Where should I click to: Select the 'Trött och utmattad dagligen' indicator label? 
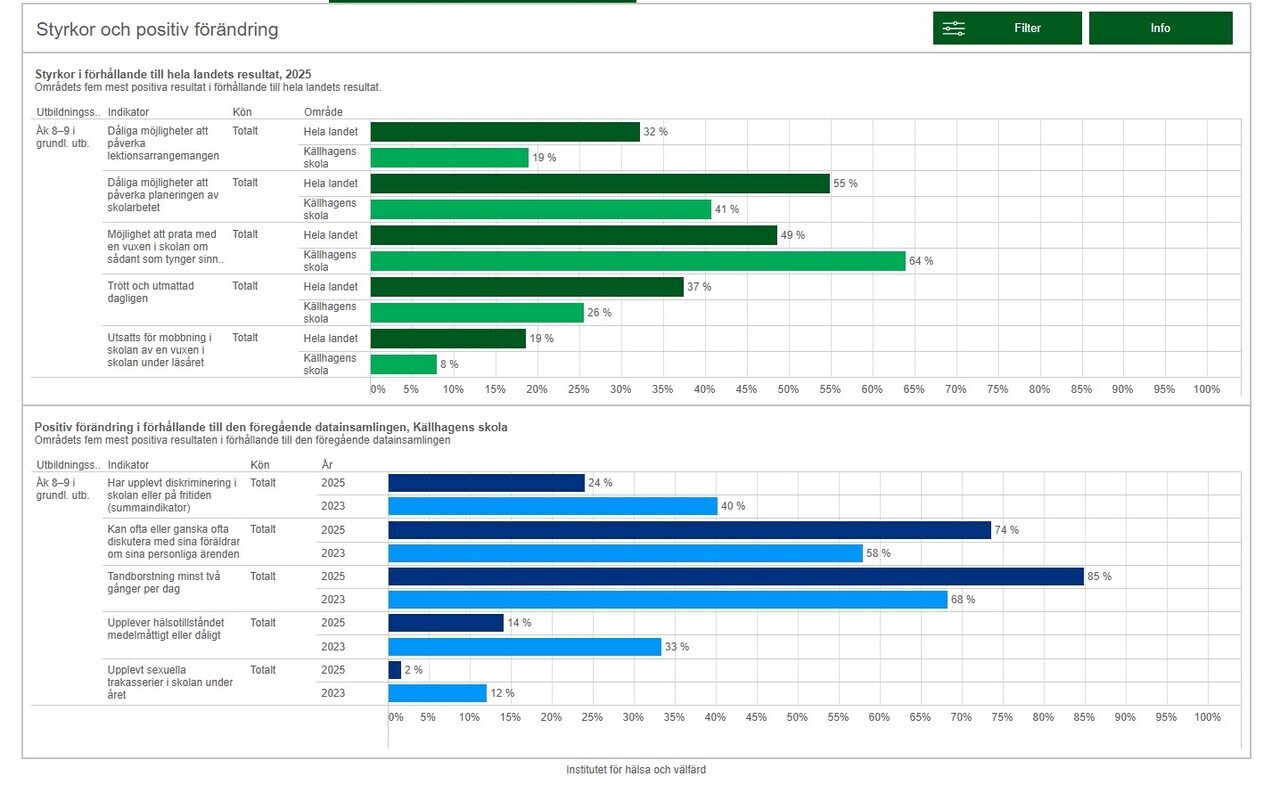(x=150, y=292)
